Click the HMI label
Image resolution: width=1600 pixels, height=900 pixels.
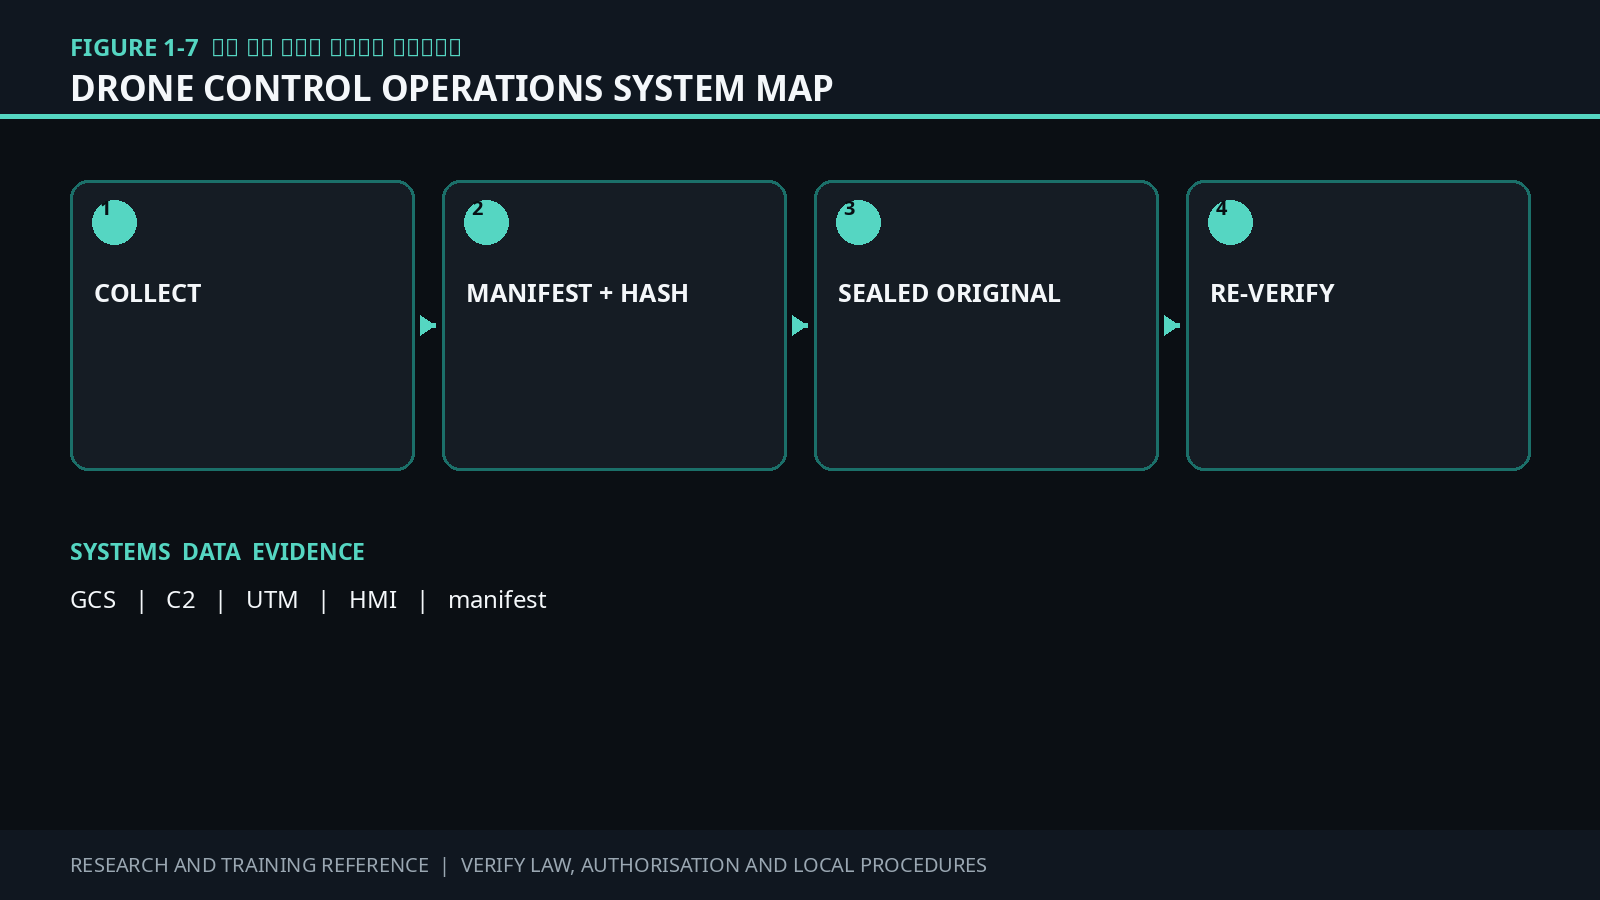373,599
